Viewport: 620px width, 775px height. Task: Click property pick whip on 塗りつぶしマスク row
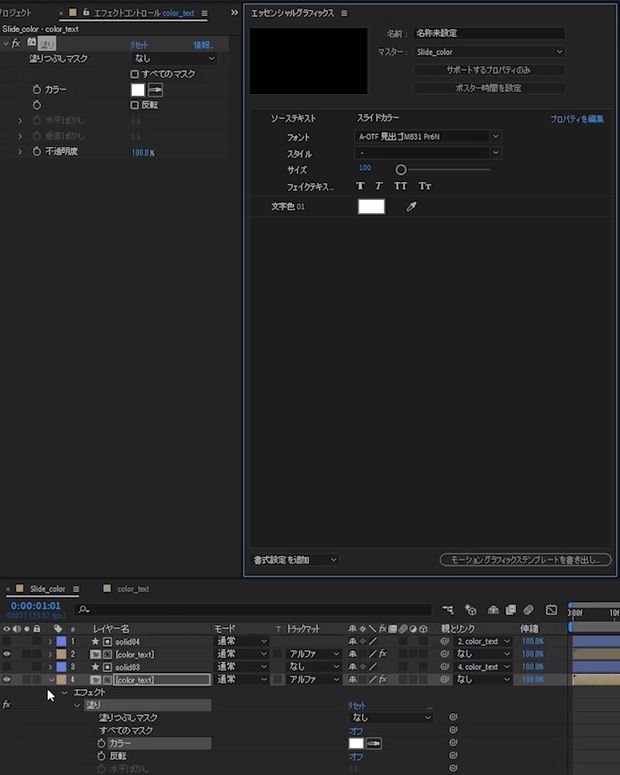[x=453, y=717]
